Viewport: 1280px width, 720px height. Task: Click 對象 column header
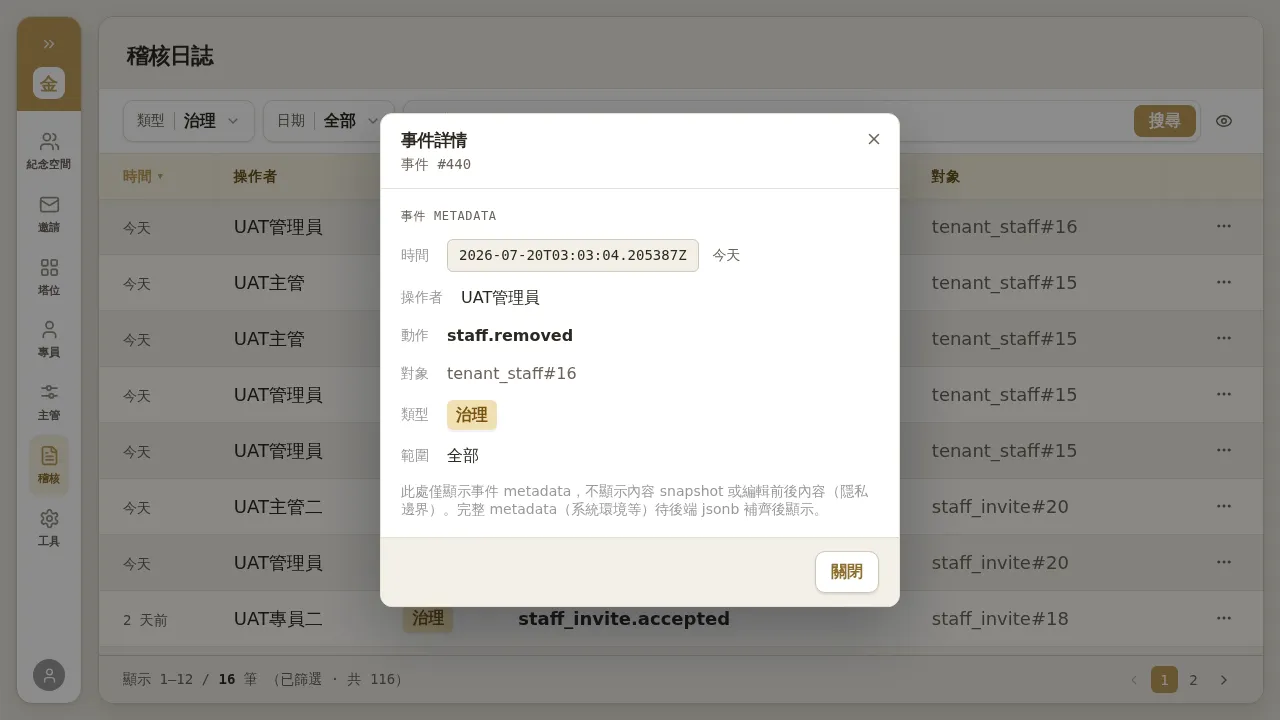(946, 176)
